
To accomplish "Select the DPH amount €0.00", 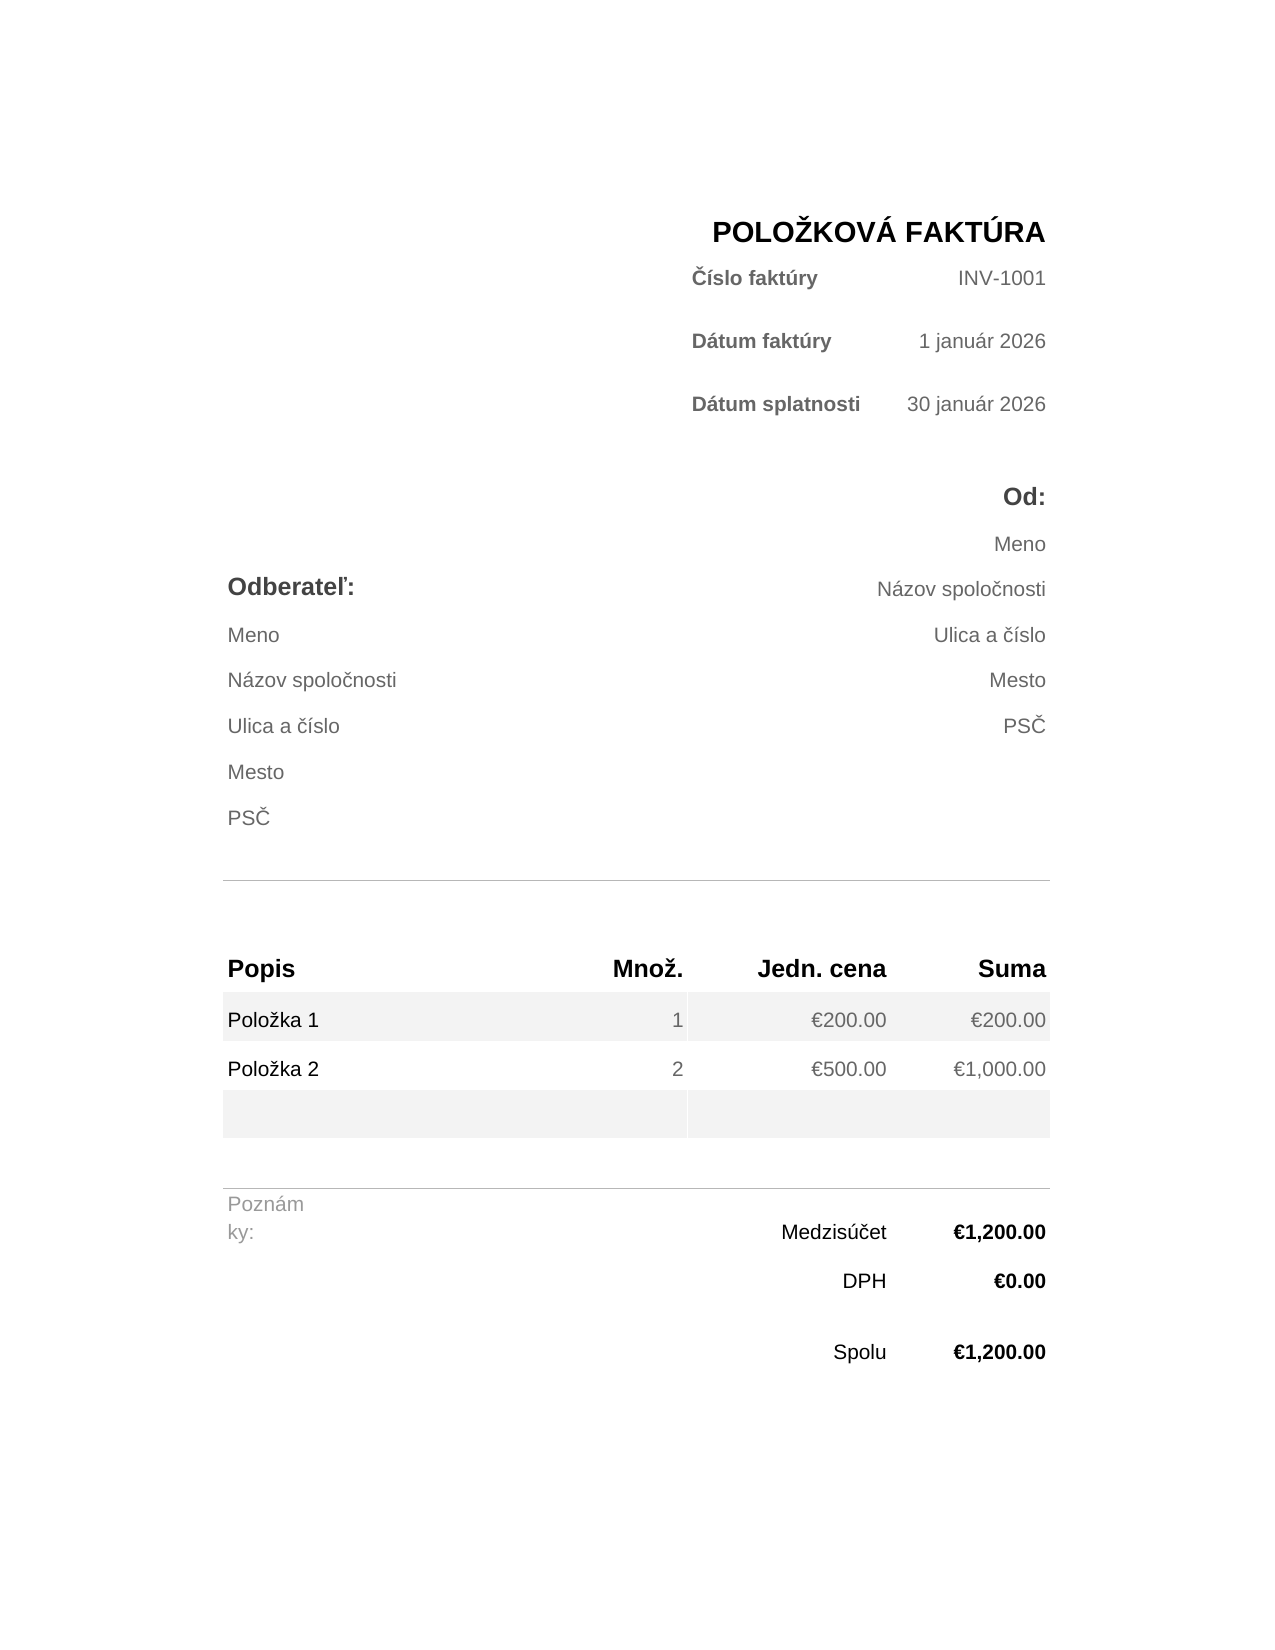I will tap(1019, 1281).
